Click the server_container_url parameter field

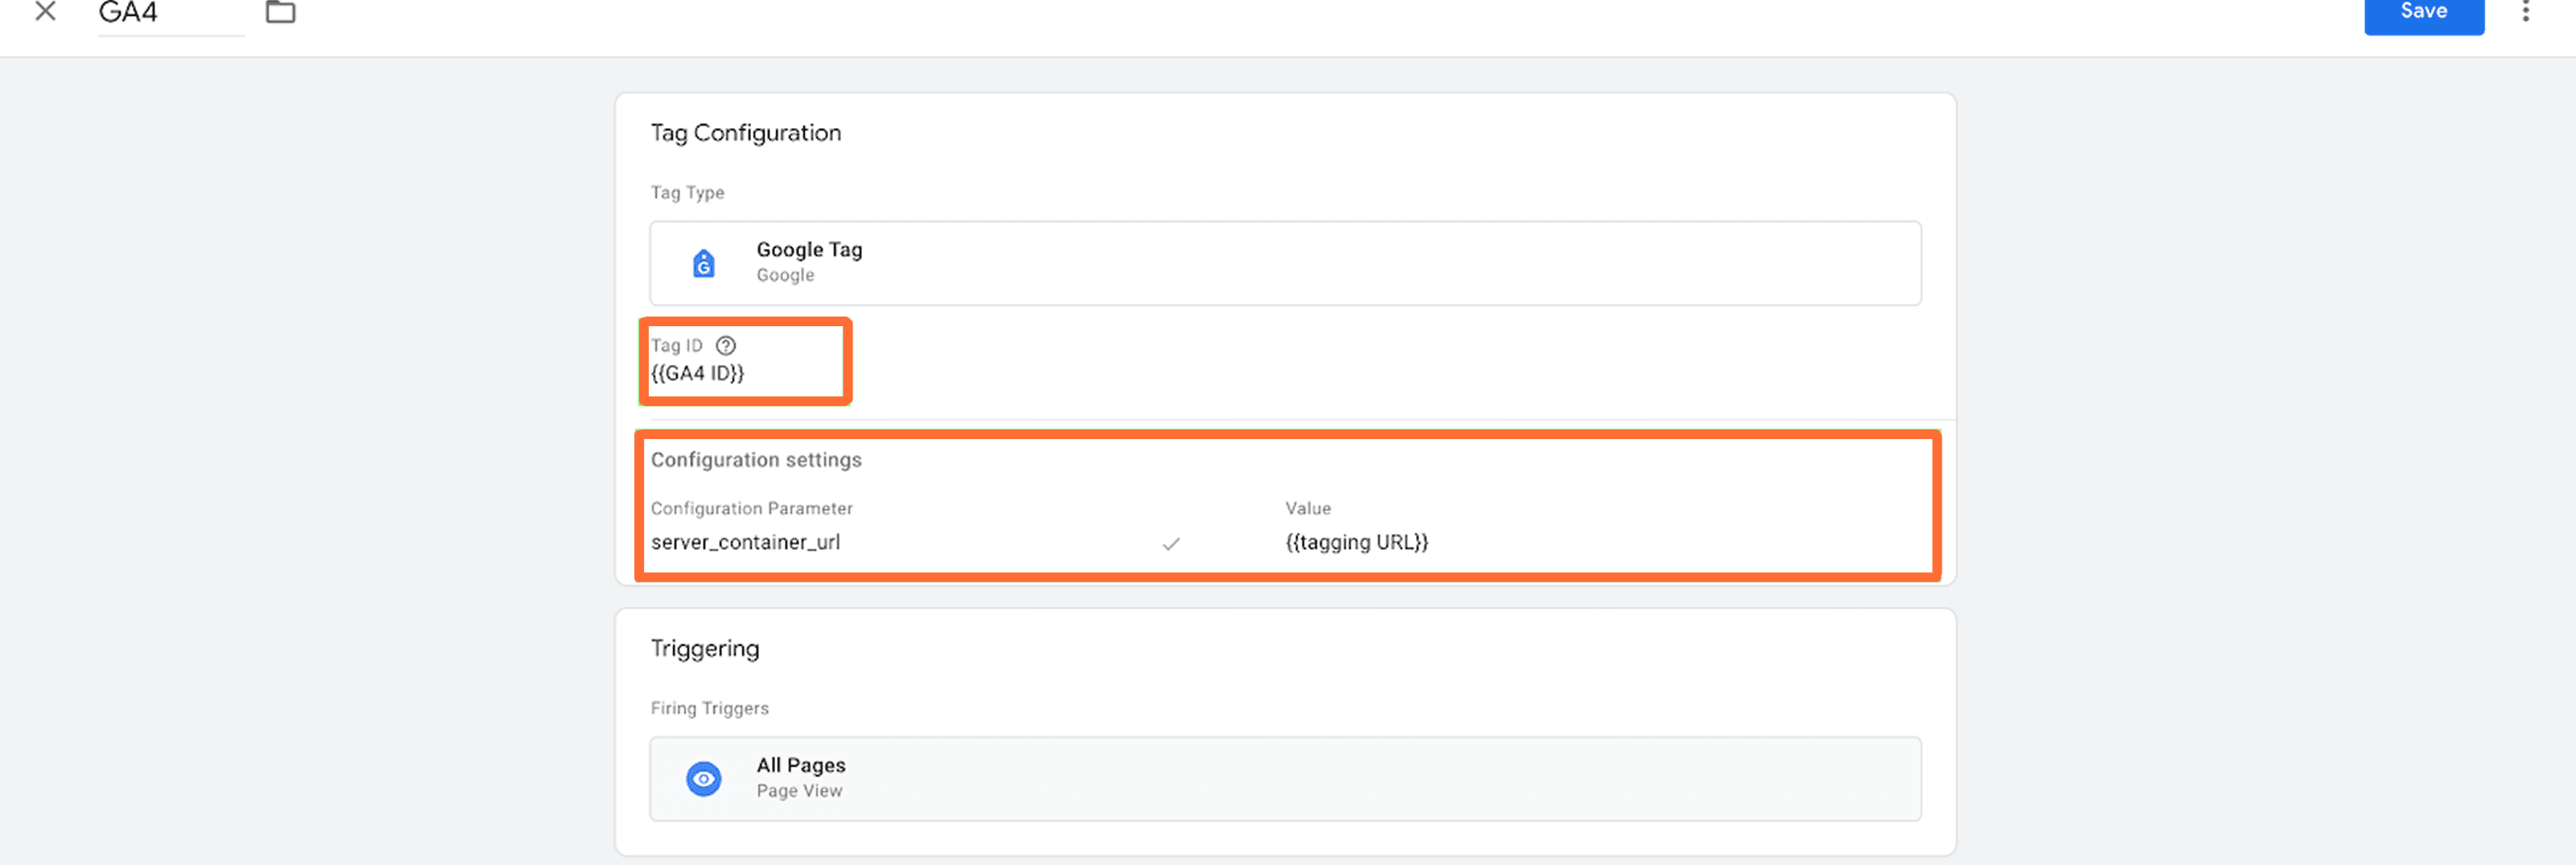[x=746, y=543]
